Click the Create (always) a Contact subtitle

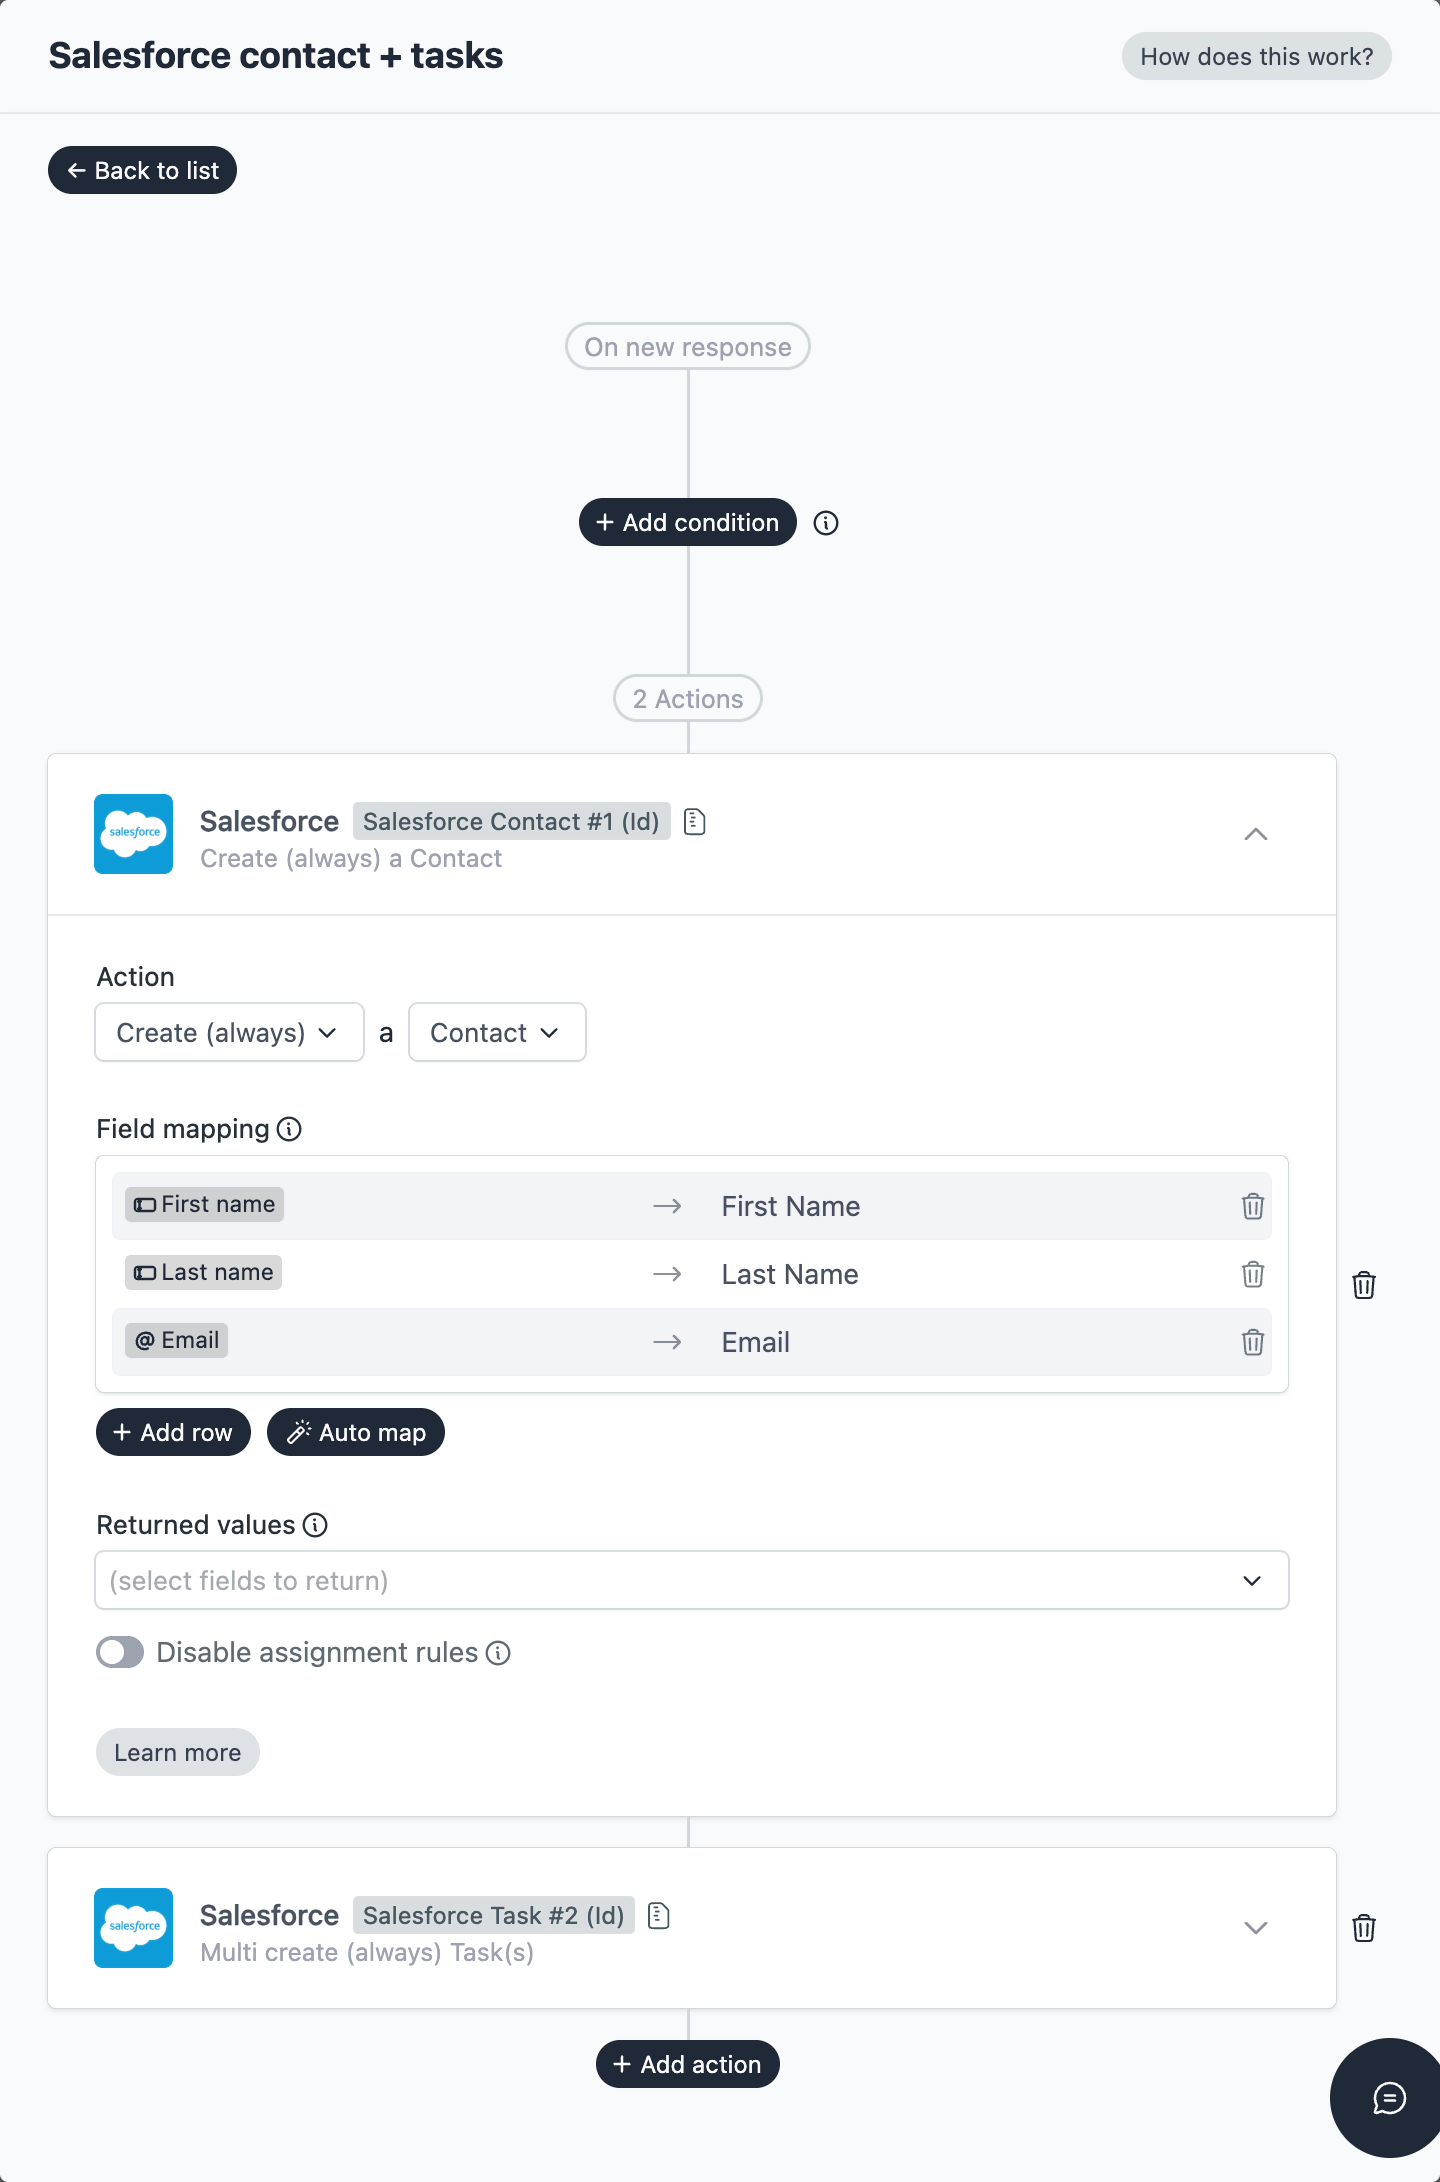pos(351,858)
